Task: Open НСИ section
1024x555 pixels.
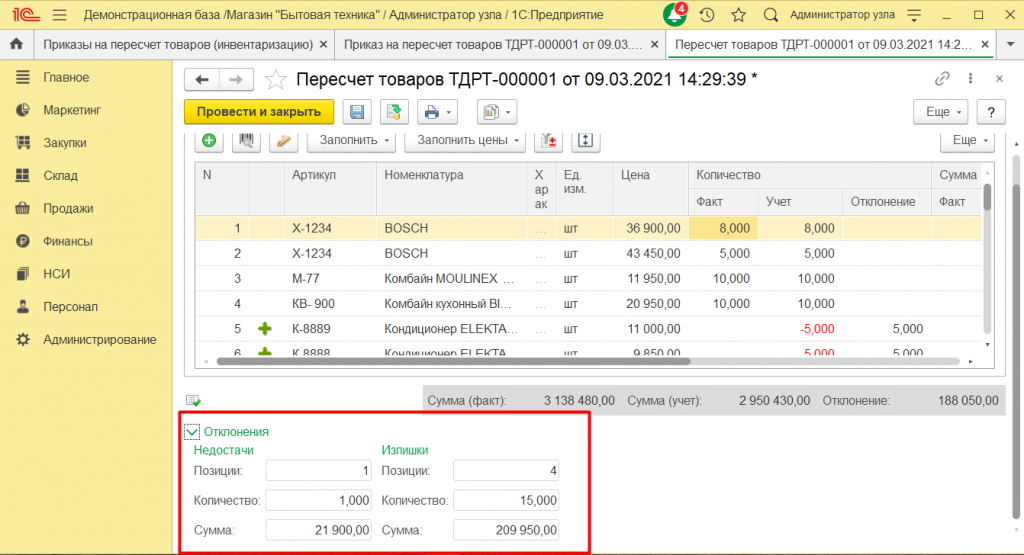Action: (x=56, y=274)
